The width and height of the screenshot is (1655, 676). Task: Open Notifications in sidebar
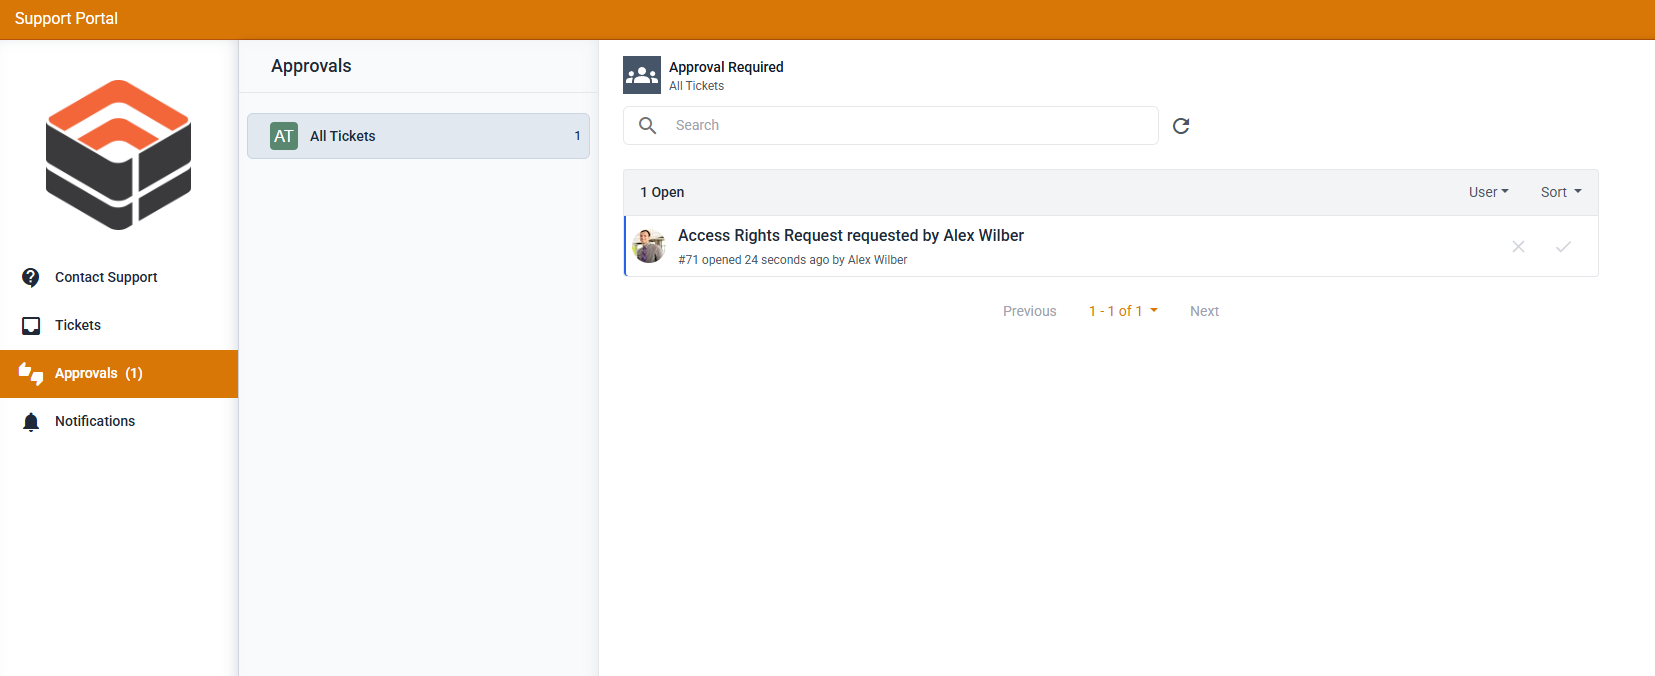tap(119, 422)
